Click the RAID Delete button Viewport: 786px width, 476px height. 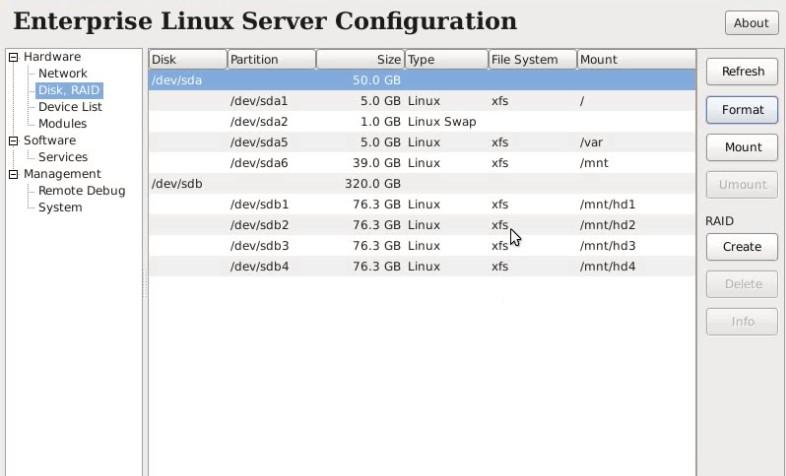742,285
